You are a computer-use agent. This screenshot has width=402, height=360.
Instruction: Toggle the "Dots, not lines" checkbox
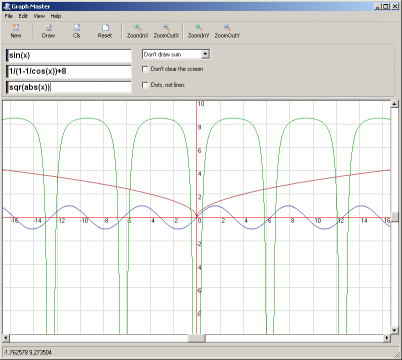point(145,85)
